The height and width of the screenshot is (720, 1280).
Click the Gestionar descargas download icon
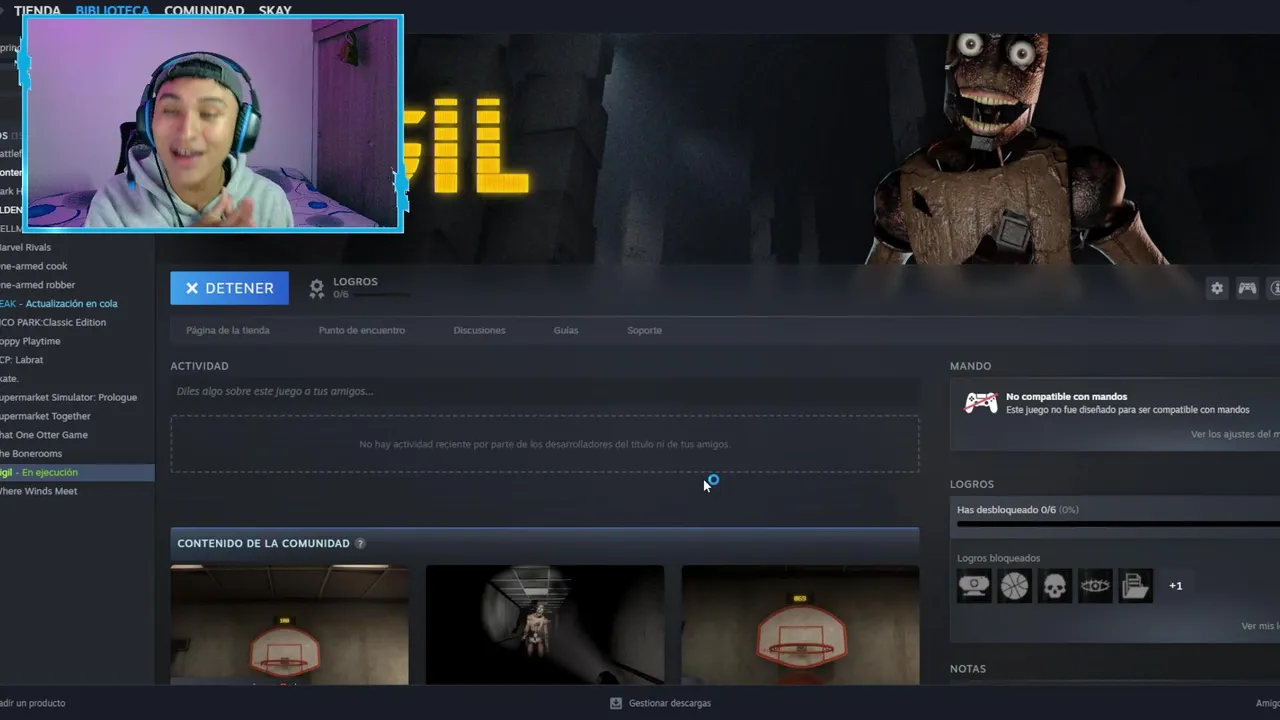(616, 703)
